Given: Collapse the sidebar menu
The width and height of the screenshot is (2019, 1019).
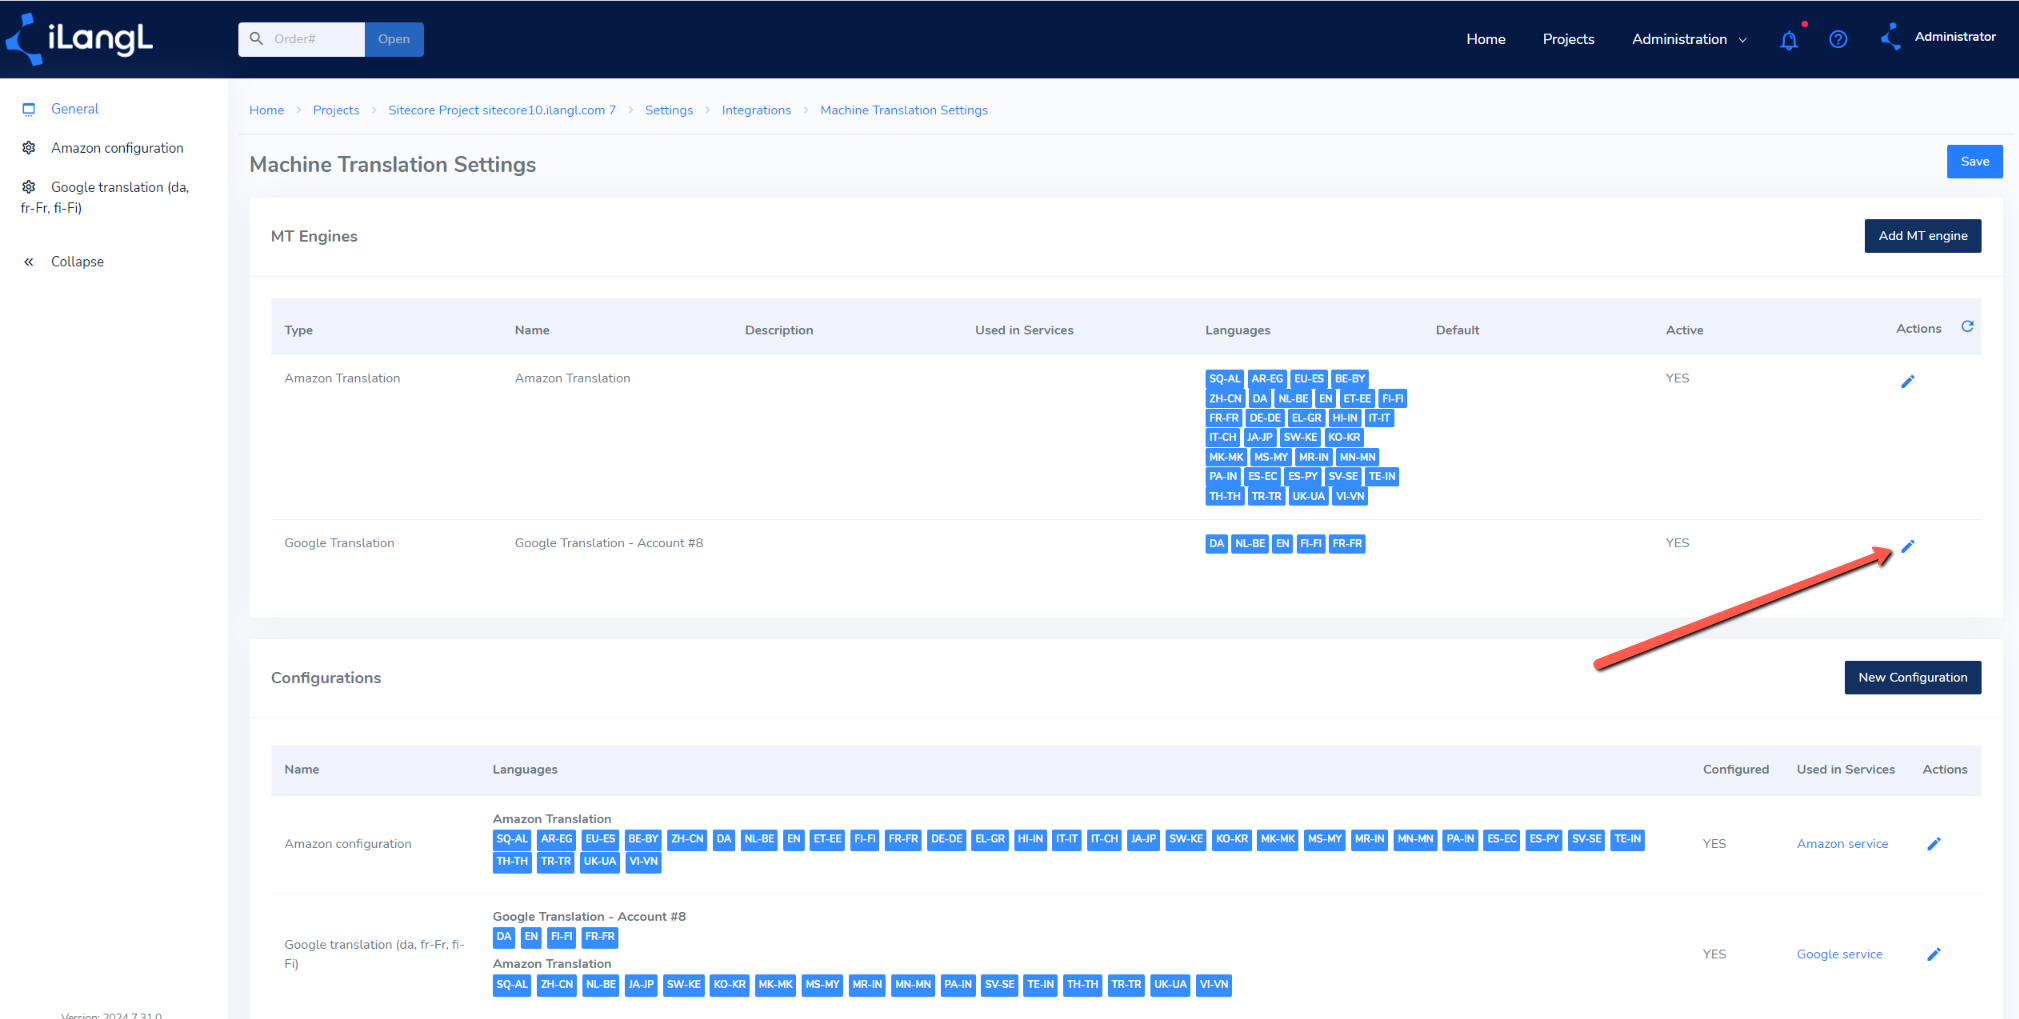Looking at the screenshot, I should 77,262.
